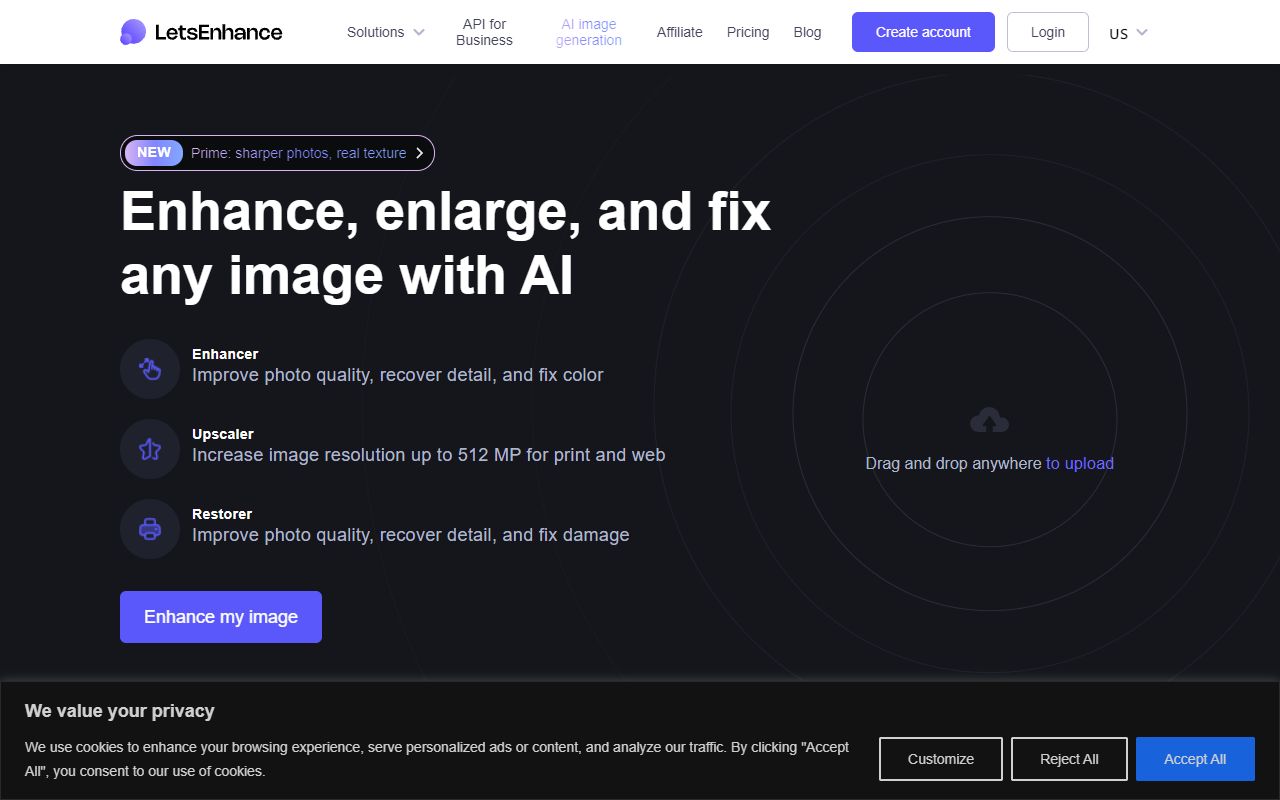Click the NEW badge on the Prime banner
Viewport: 1280px width, 800px height.
[153, 152]
